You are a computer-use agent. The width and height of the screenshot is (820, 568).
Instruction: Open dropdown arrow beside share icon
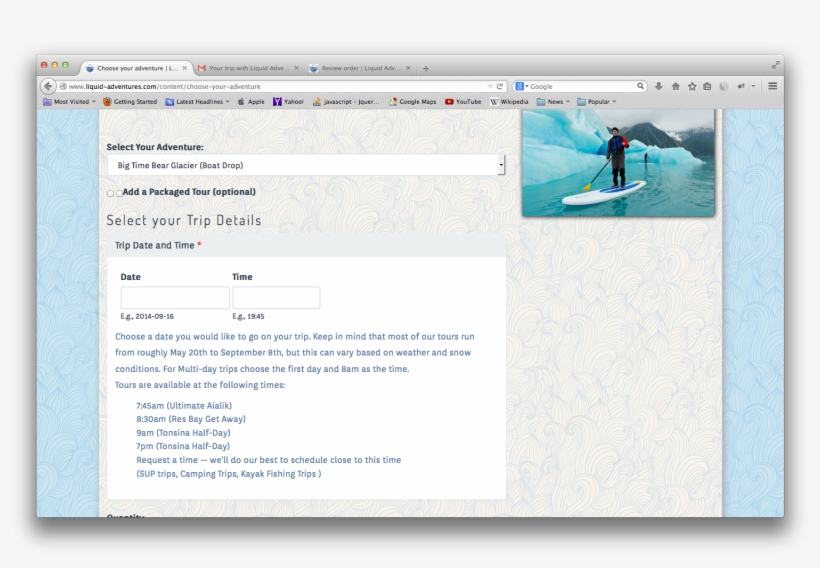pos(753,86)
